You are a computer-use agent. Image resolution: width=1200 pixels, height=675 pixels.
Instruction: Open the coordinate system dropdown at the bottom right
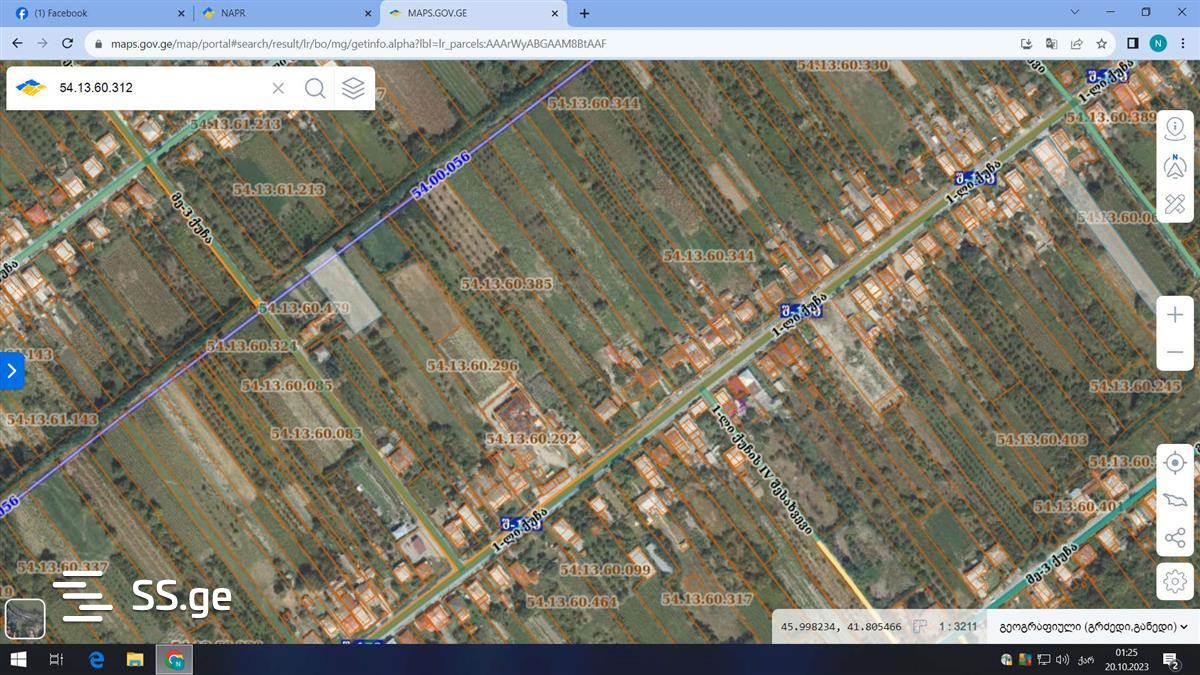[1093, 627]
